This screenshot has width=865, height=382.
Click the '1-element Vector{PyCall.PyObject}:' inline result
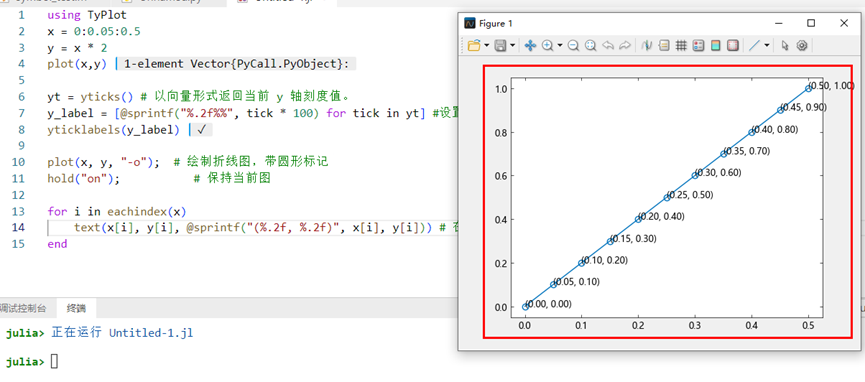pos(237,64)
